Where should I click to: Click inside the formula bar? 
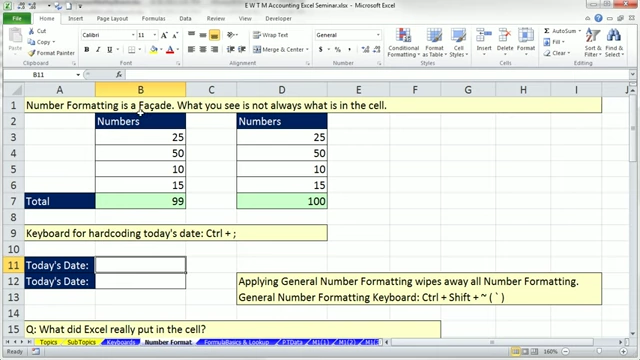(378, 75)
